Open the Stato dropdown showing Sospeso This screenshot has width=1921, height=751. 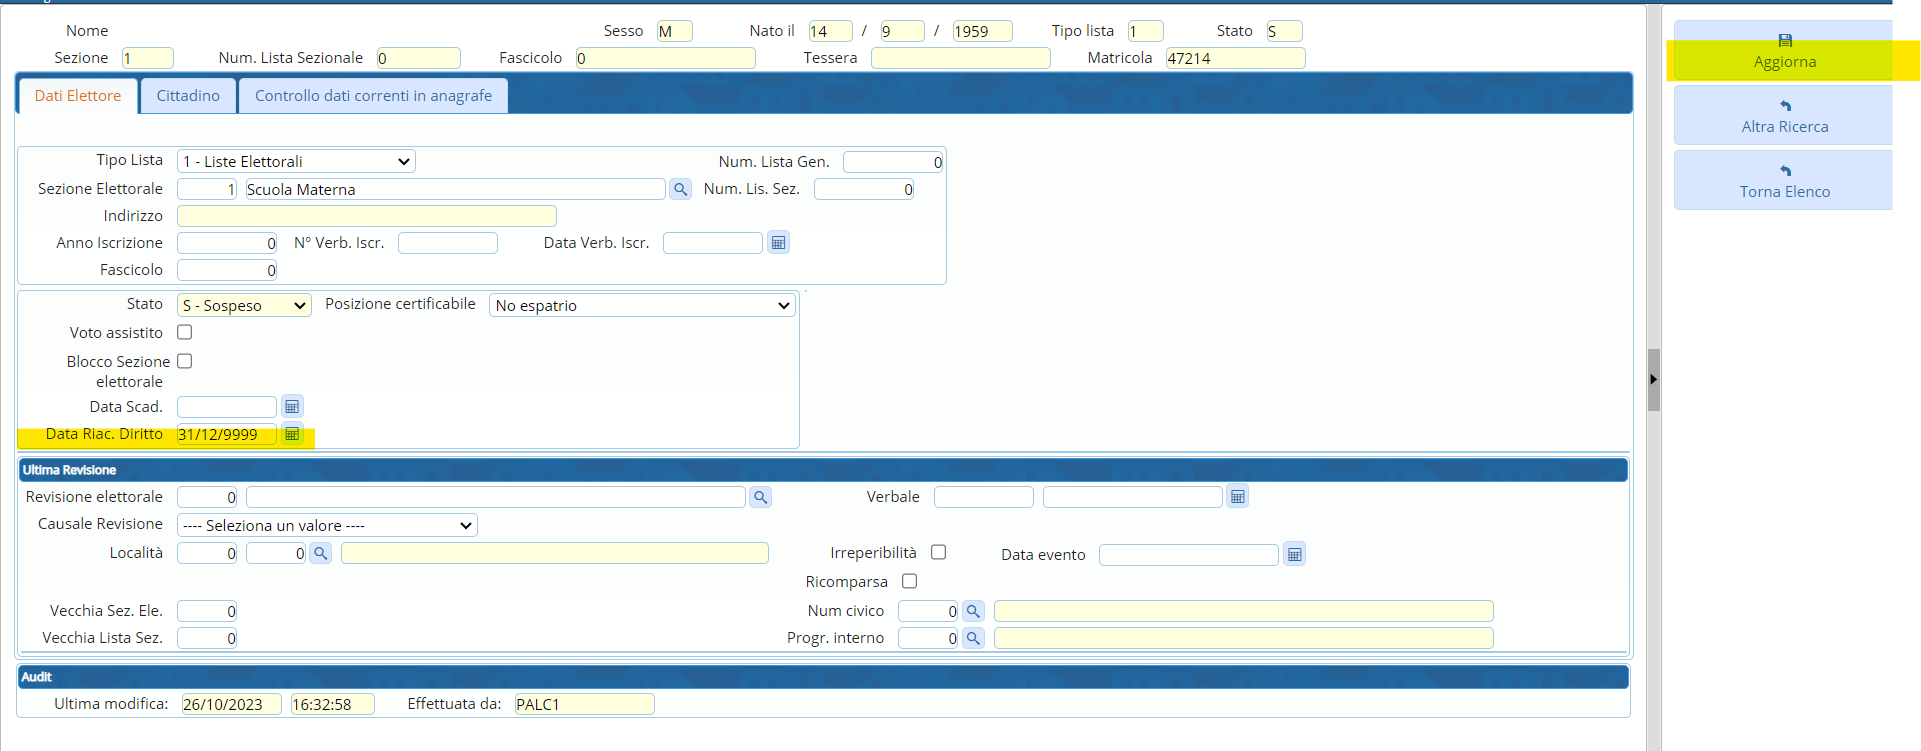(244, 305)
